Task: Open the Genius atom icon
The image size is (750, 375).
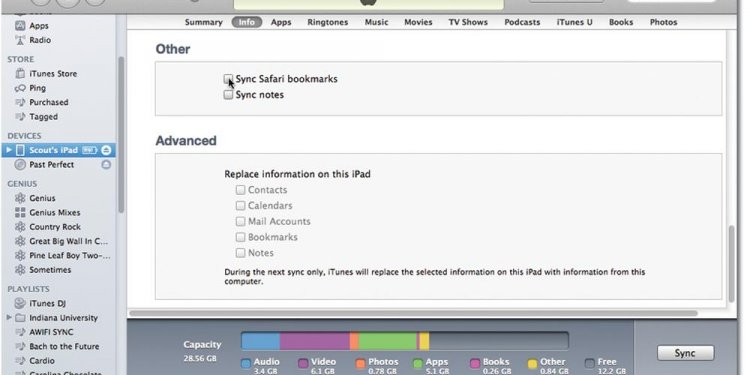Action: pyautogui.click(x=20, y=198)
